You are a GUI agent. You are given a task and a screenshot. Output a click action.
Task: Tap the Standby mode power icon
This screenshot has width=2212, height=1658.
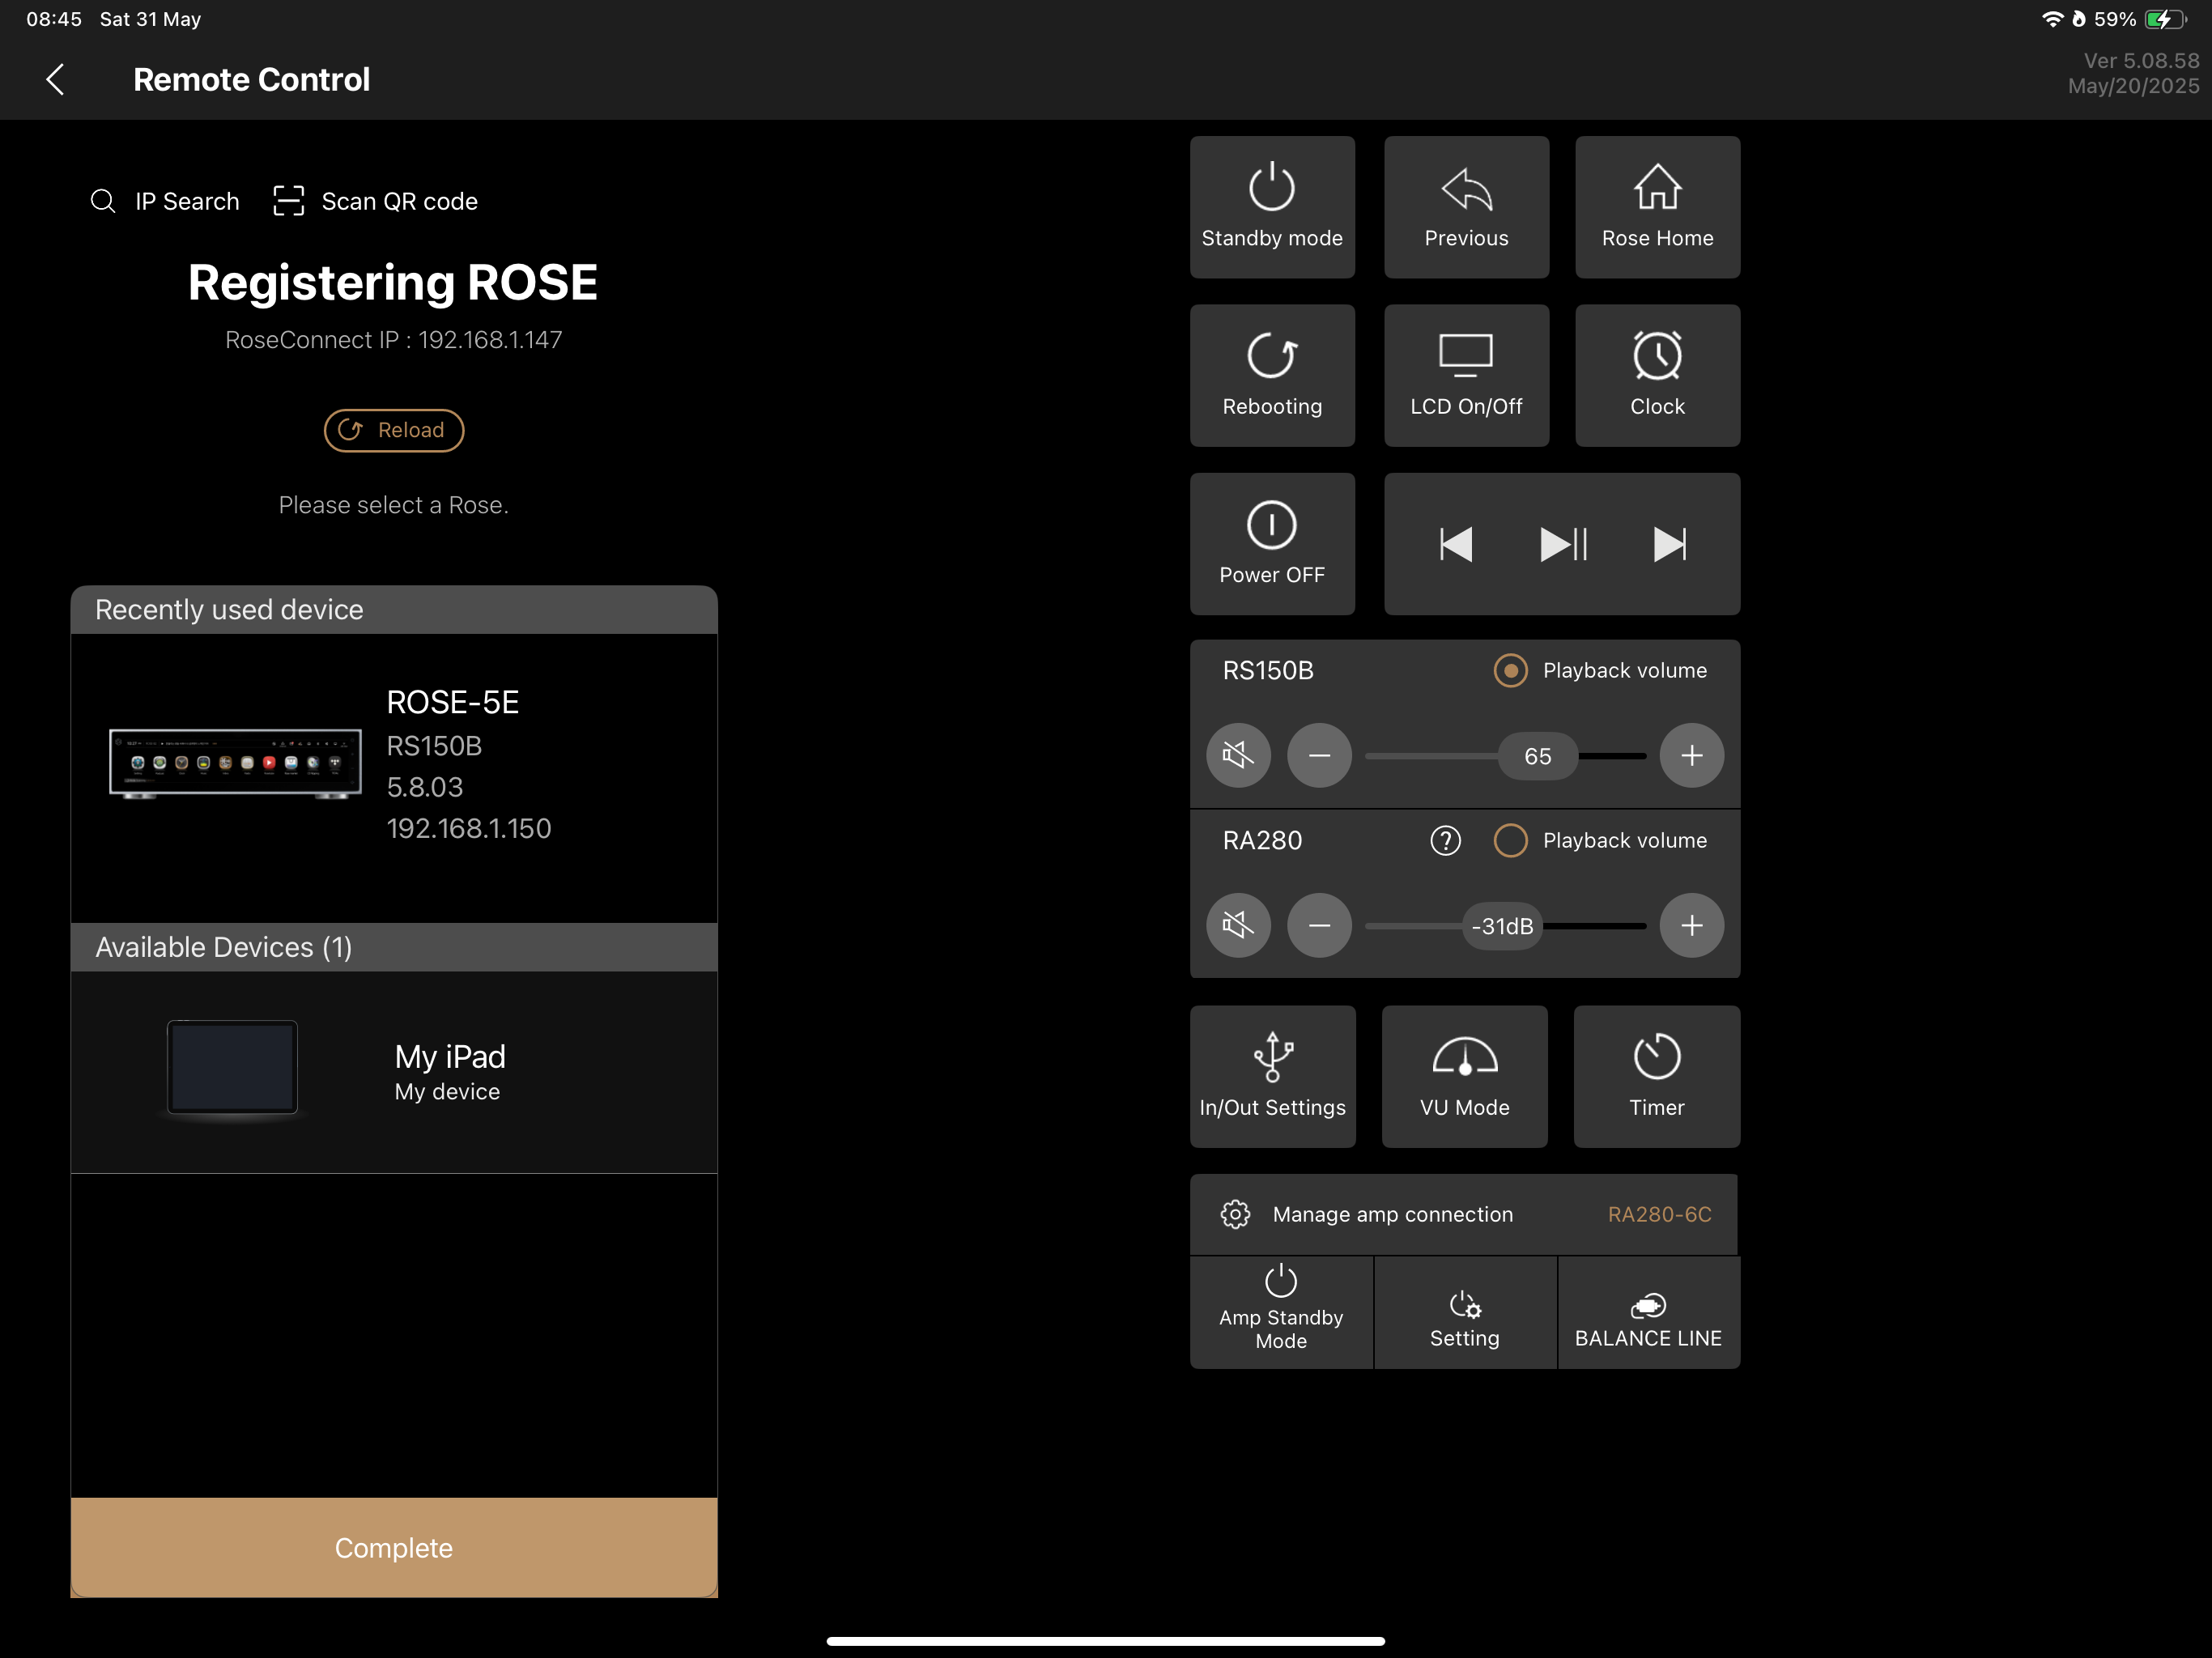click(1271, 186)
